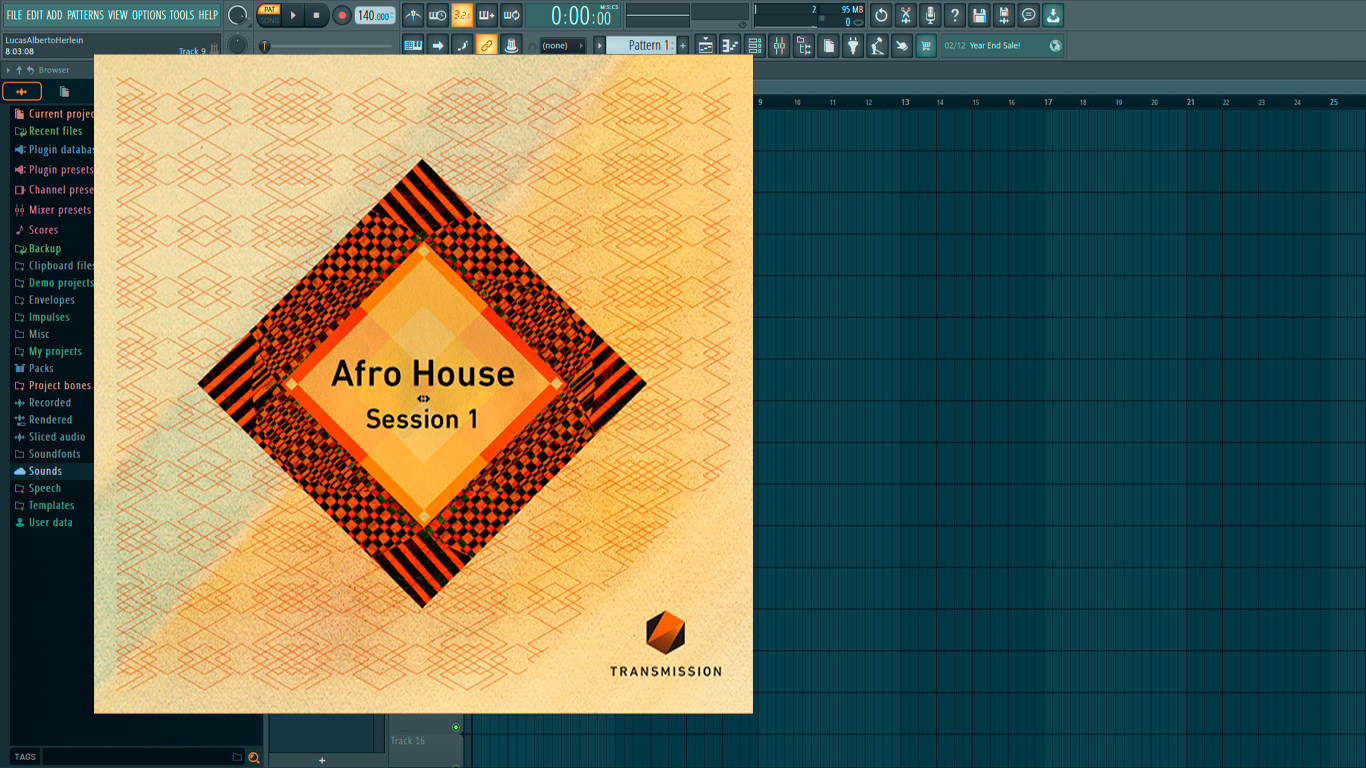Click the render/export audio floppy icon

[1004, 15]
